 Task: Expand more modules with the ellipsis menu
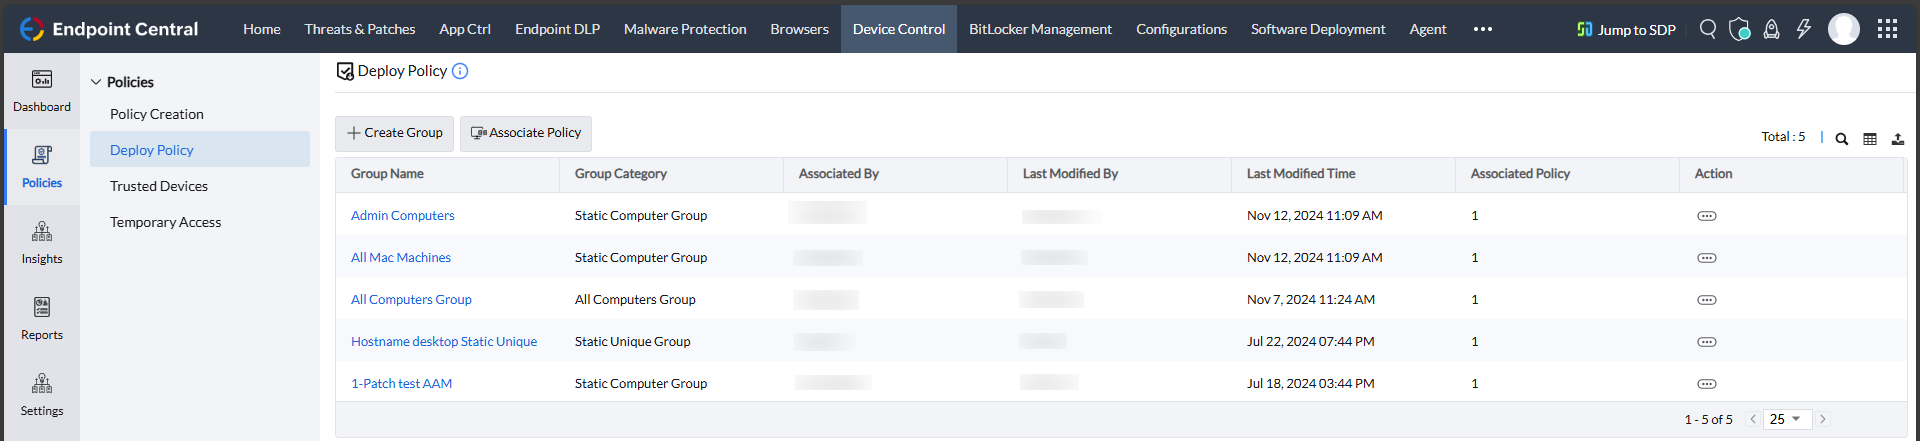(x=1483, y=29)
